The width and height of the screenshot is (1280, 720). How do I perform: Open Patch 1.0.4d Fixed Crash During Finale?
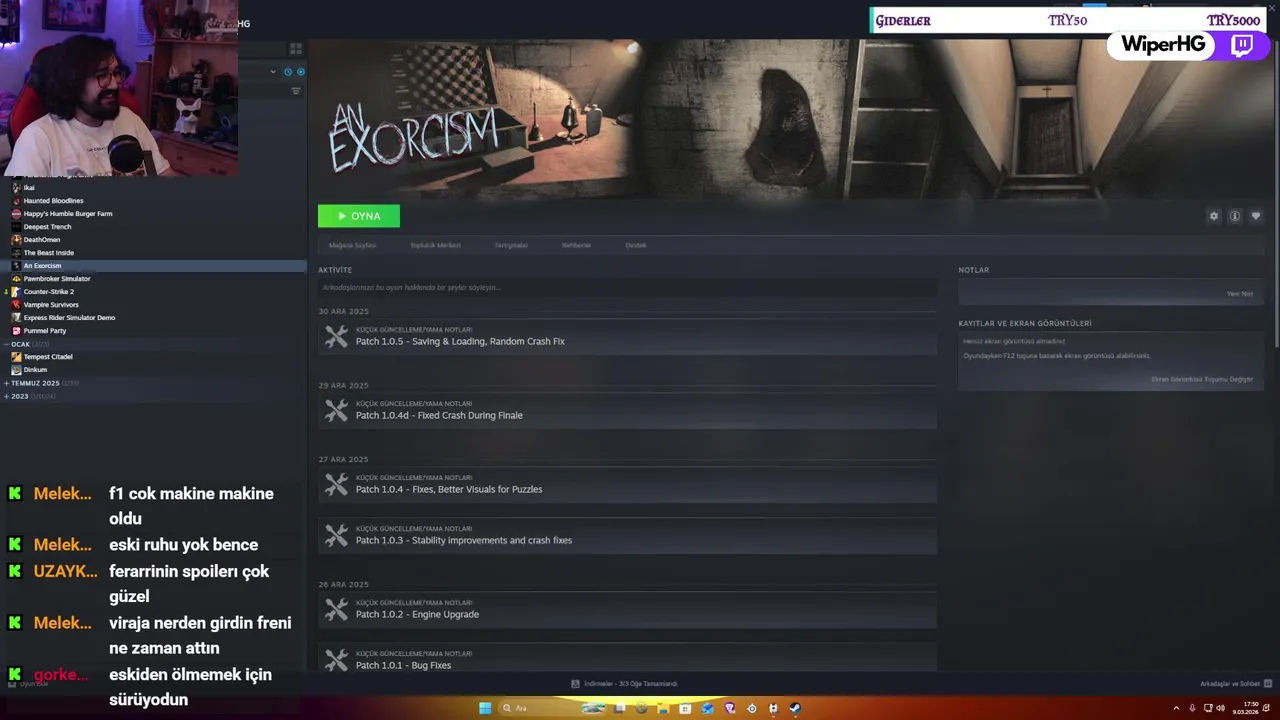click(x=628, y=410)
